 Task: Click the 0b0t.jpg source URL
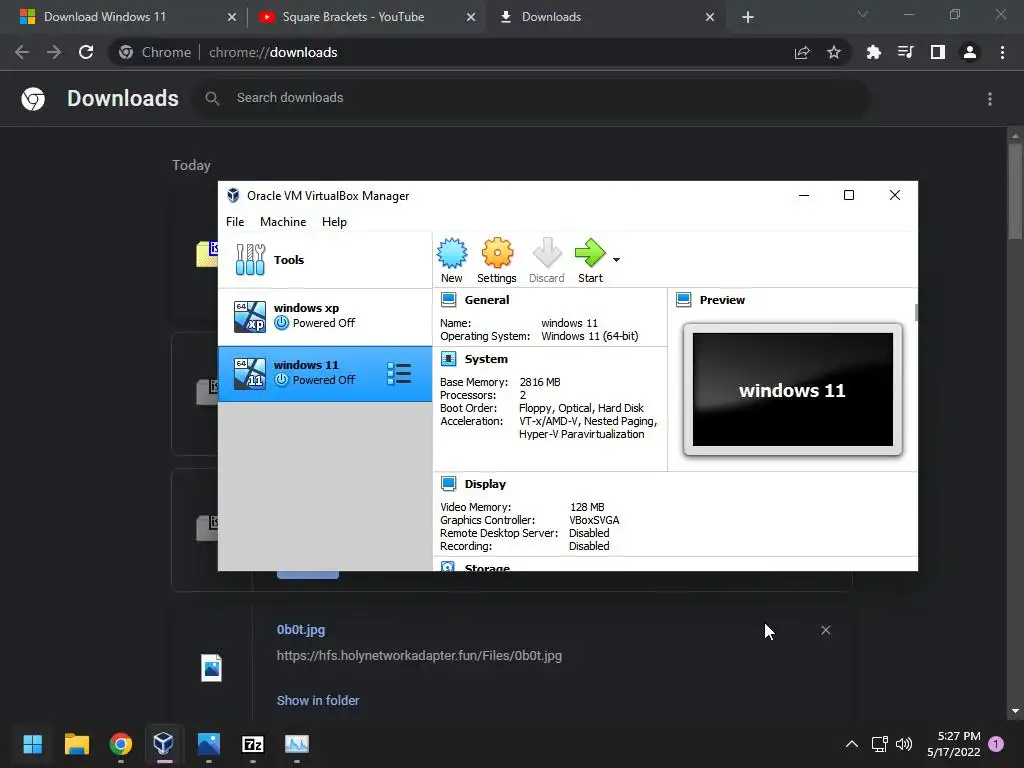tap(419, 656)
